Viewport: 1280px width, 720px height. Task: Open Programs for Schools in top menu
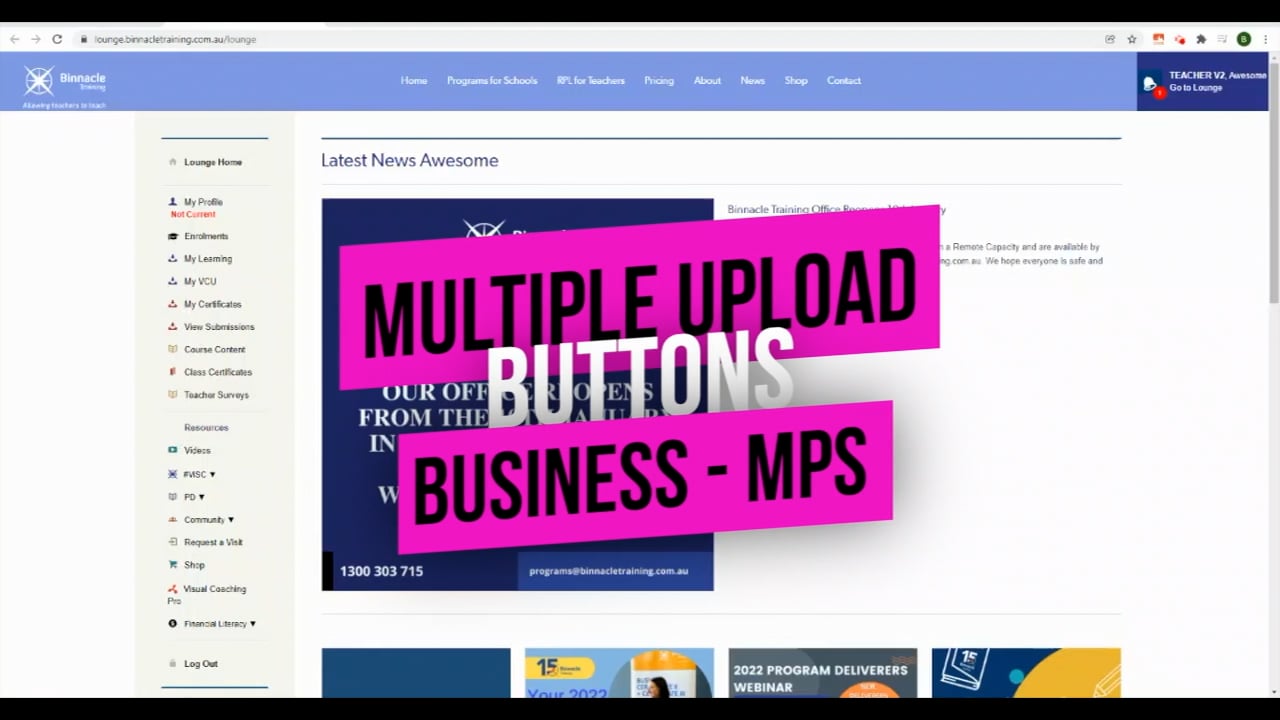pyautogui.click(x=492, y=81)
